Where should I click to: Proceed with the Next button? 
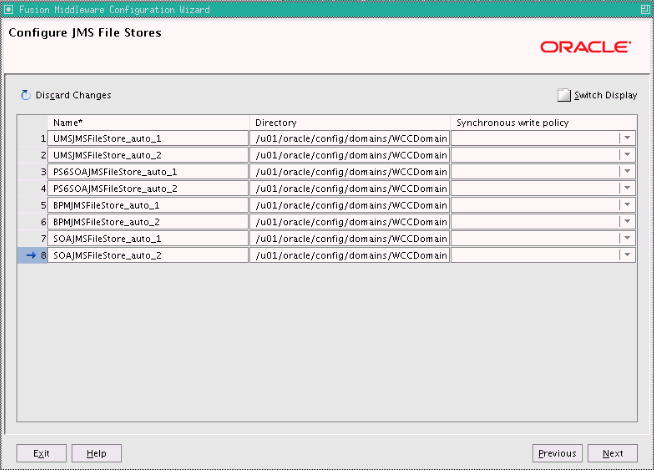(x=613, y=453)
